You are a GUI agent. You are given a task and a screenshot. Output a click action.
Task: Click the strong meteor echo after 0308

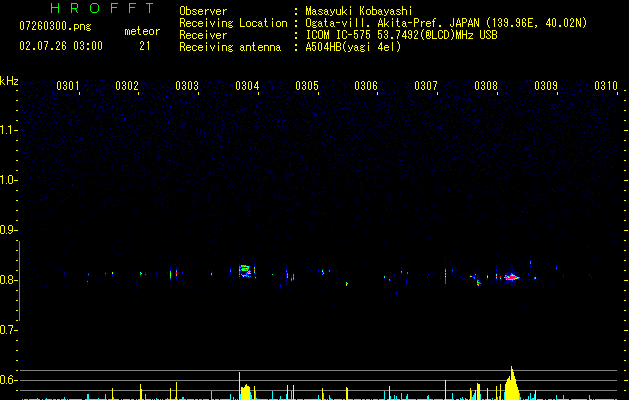click(511, 277)
